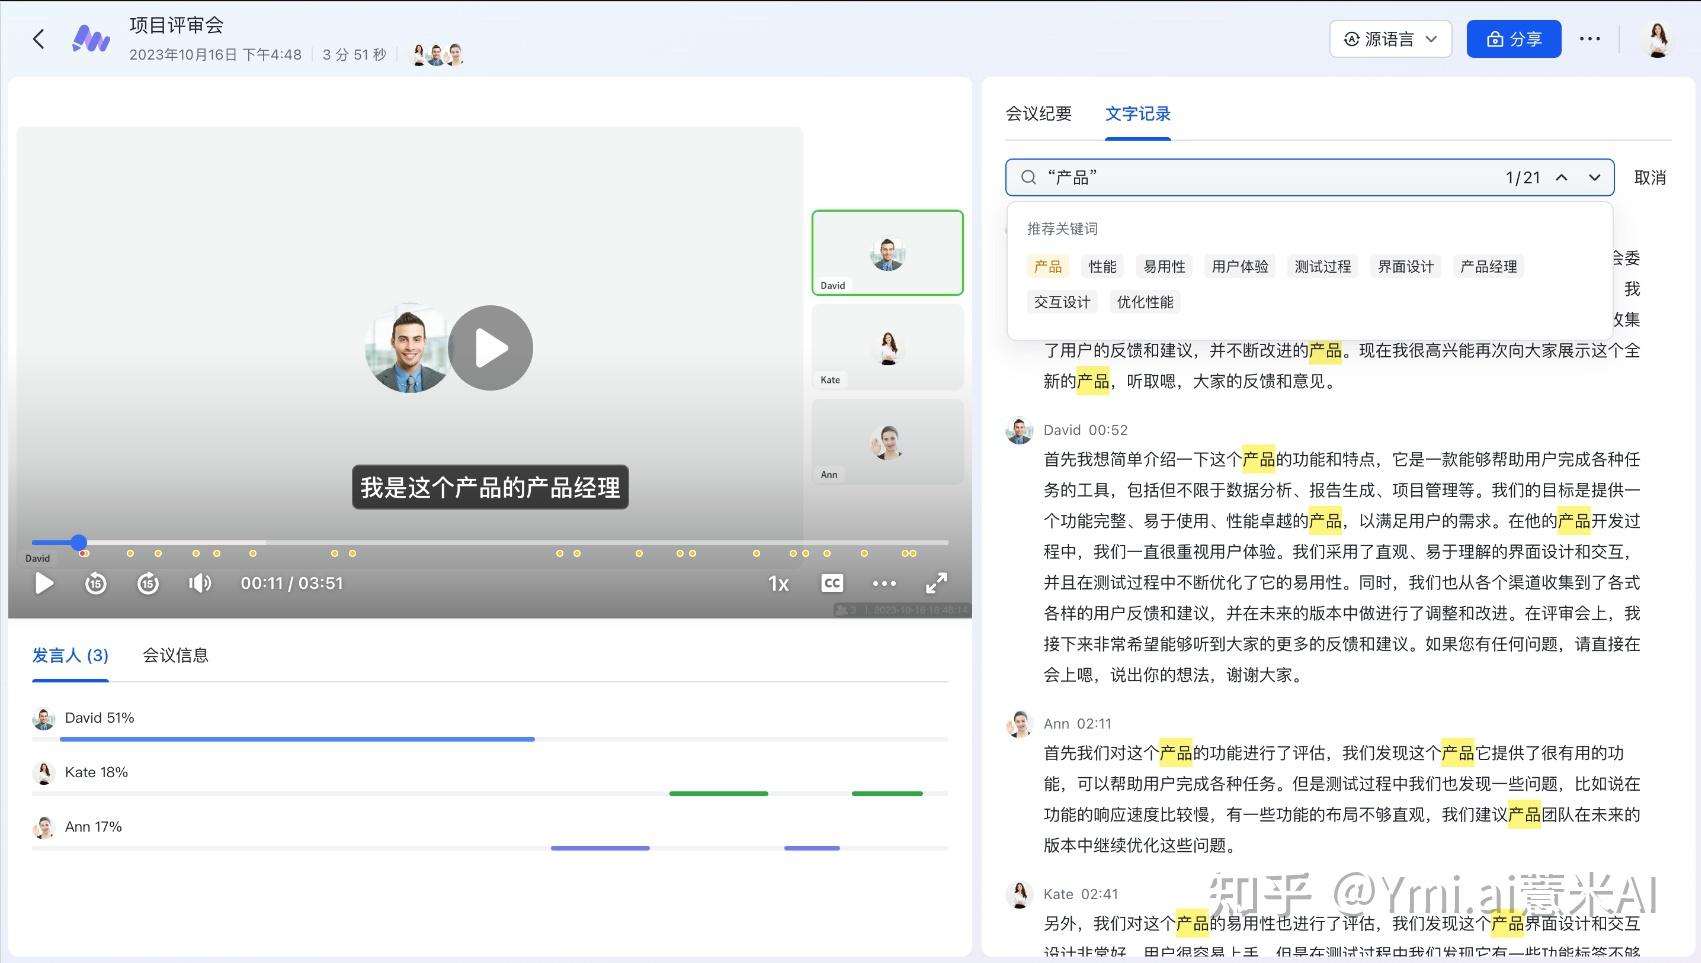Go to next search result chevron
1701x963 pixels.
(x=1594, y=178)
